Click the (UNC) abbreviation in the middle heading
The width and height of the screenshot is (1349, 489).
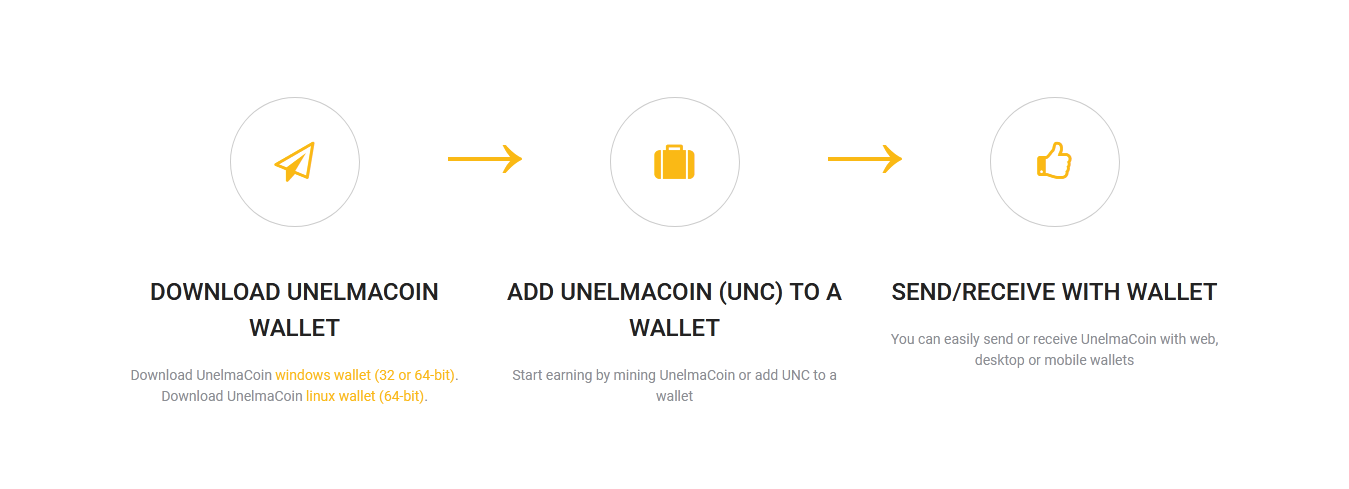pos(751,292)
